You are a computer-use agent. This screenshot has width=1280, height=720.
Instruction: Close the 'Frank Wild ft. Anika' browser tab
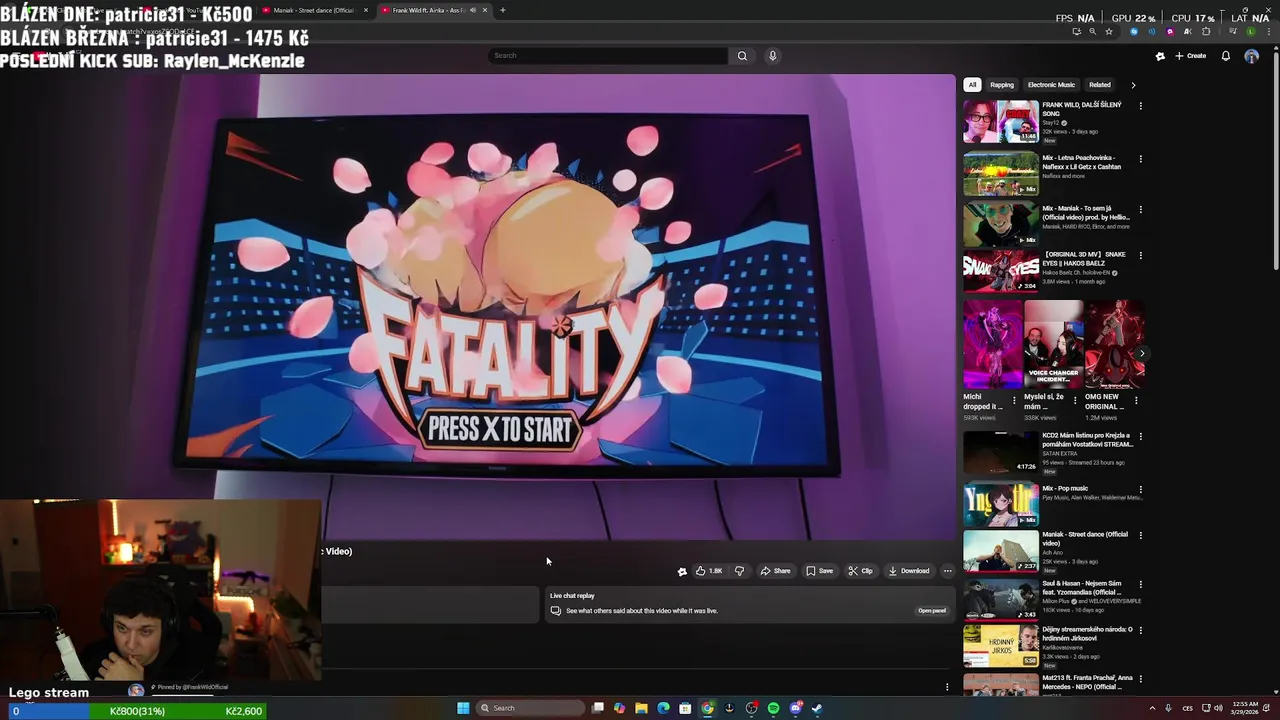tap(485, 10)
